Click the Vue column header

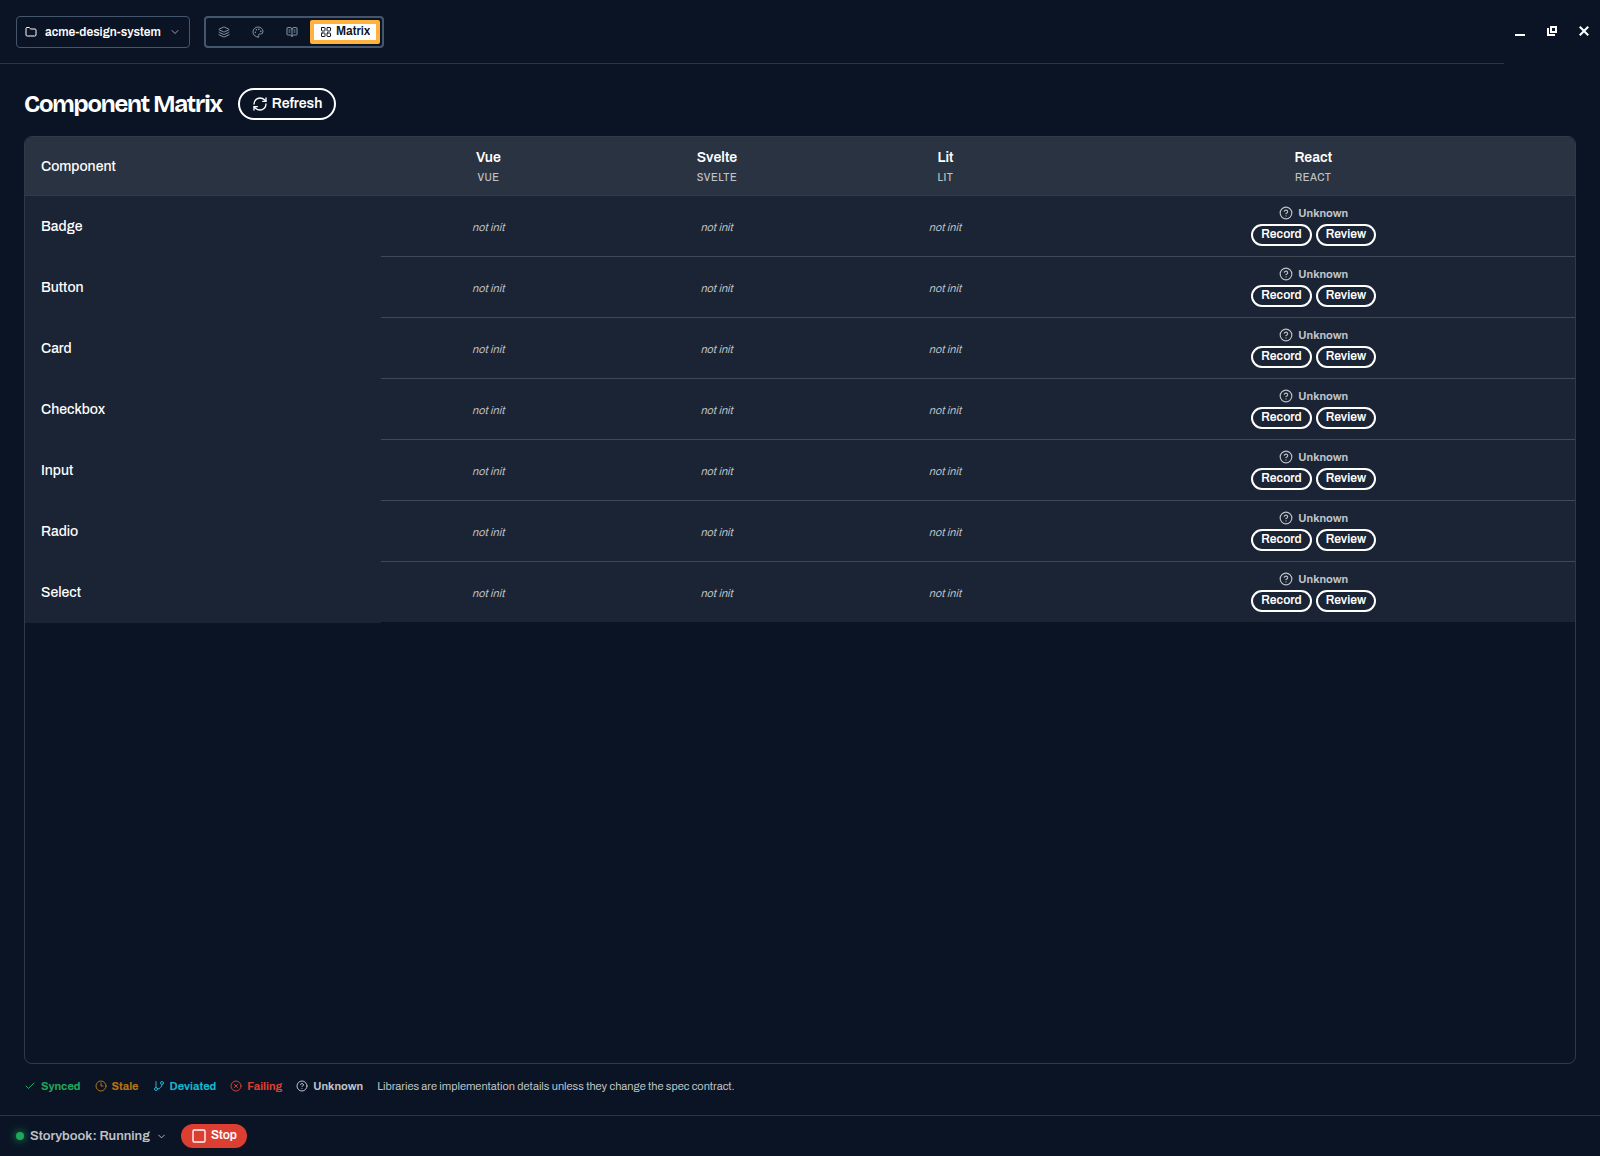488,166
